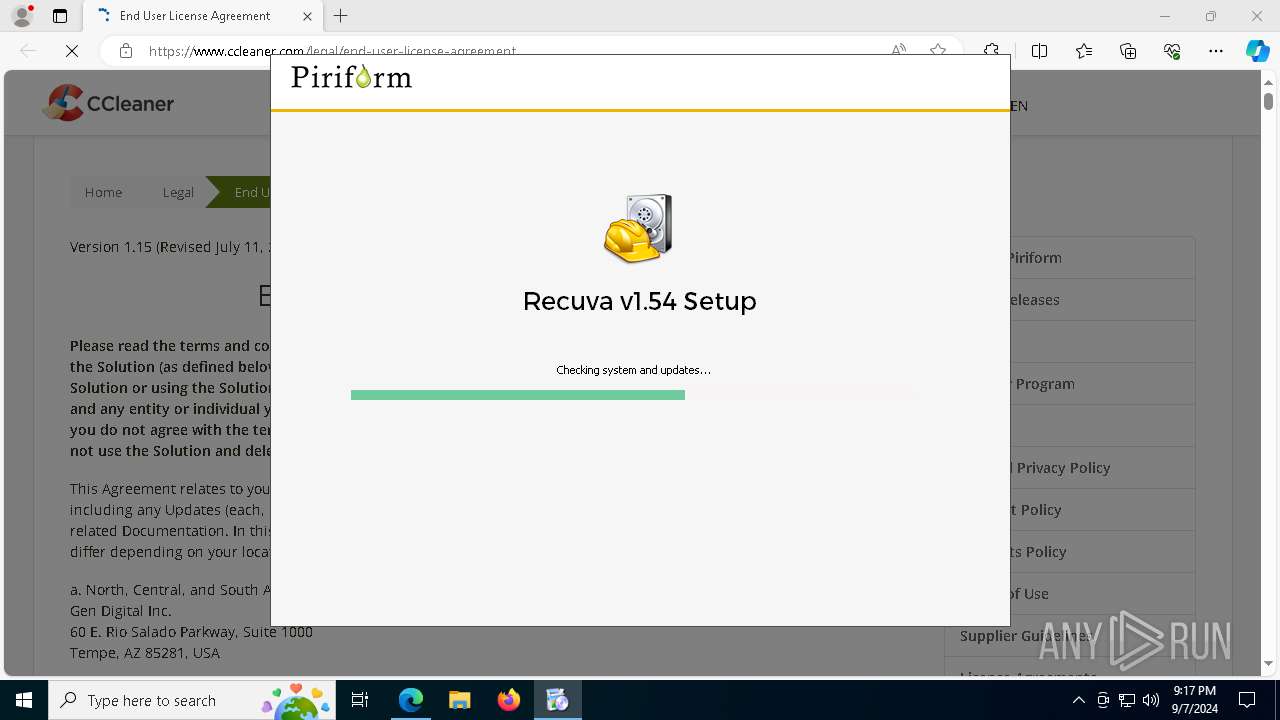Open the volume tray icon
This screenshot has width=1280, height=720.
pyautogui.click(x=1151, y=700)
